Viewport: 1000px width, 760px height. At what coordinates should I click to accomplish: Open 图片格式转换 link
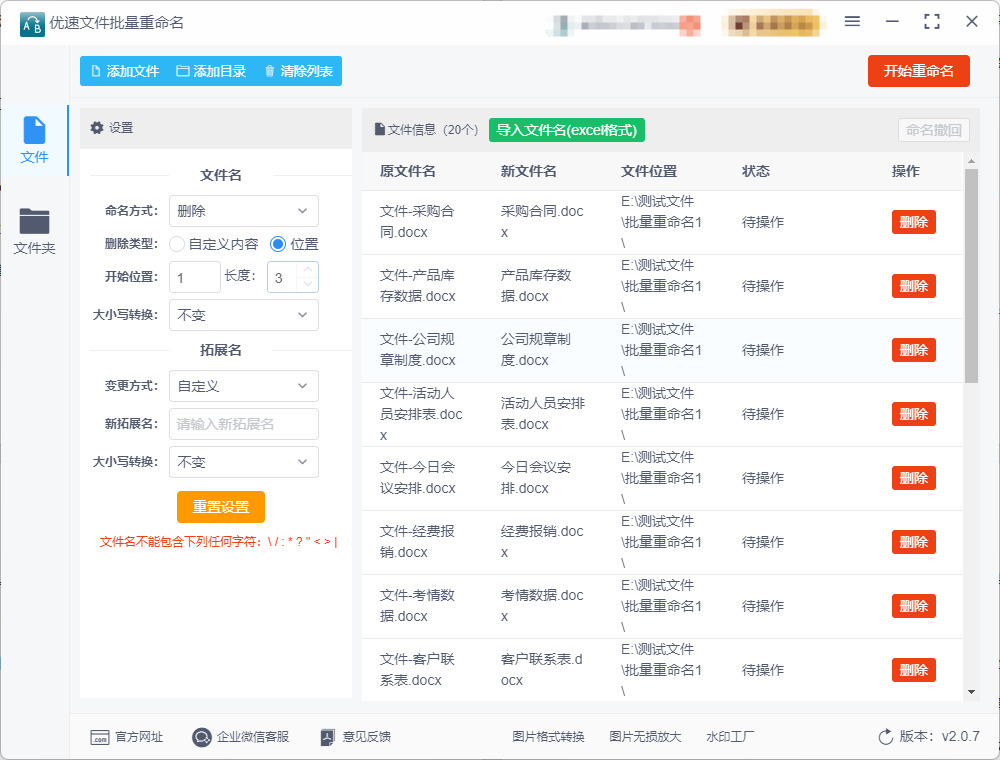point(548,737)
